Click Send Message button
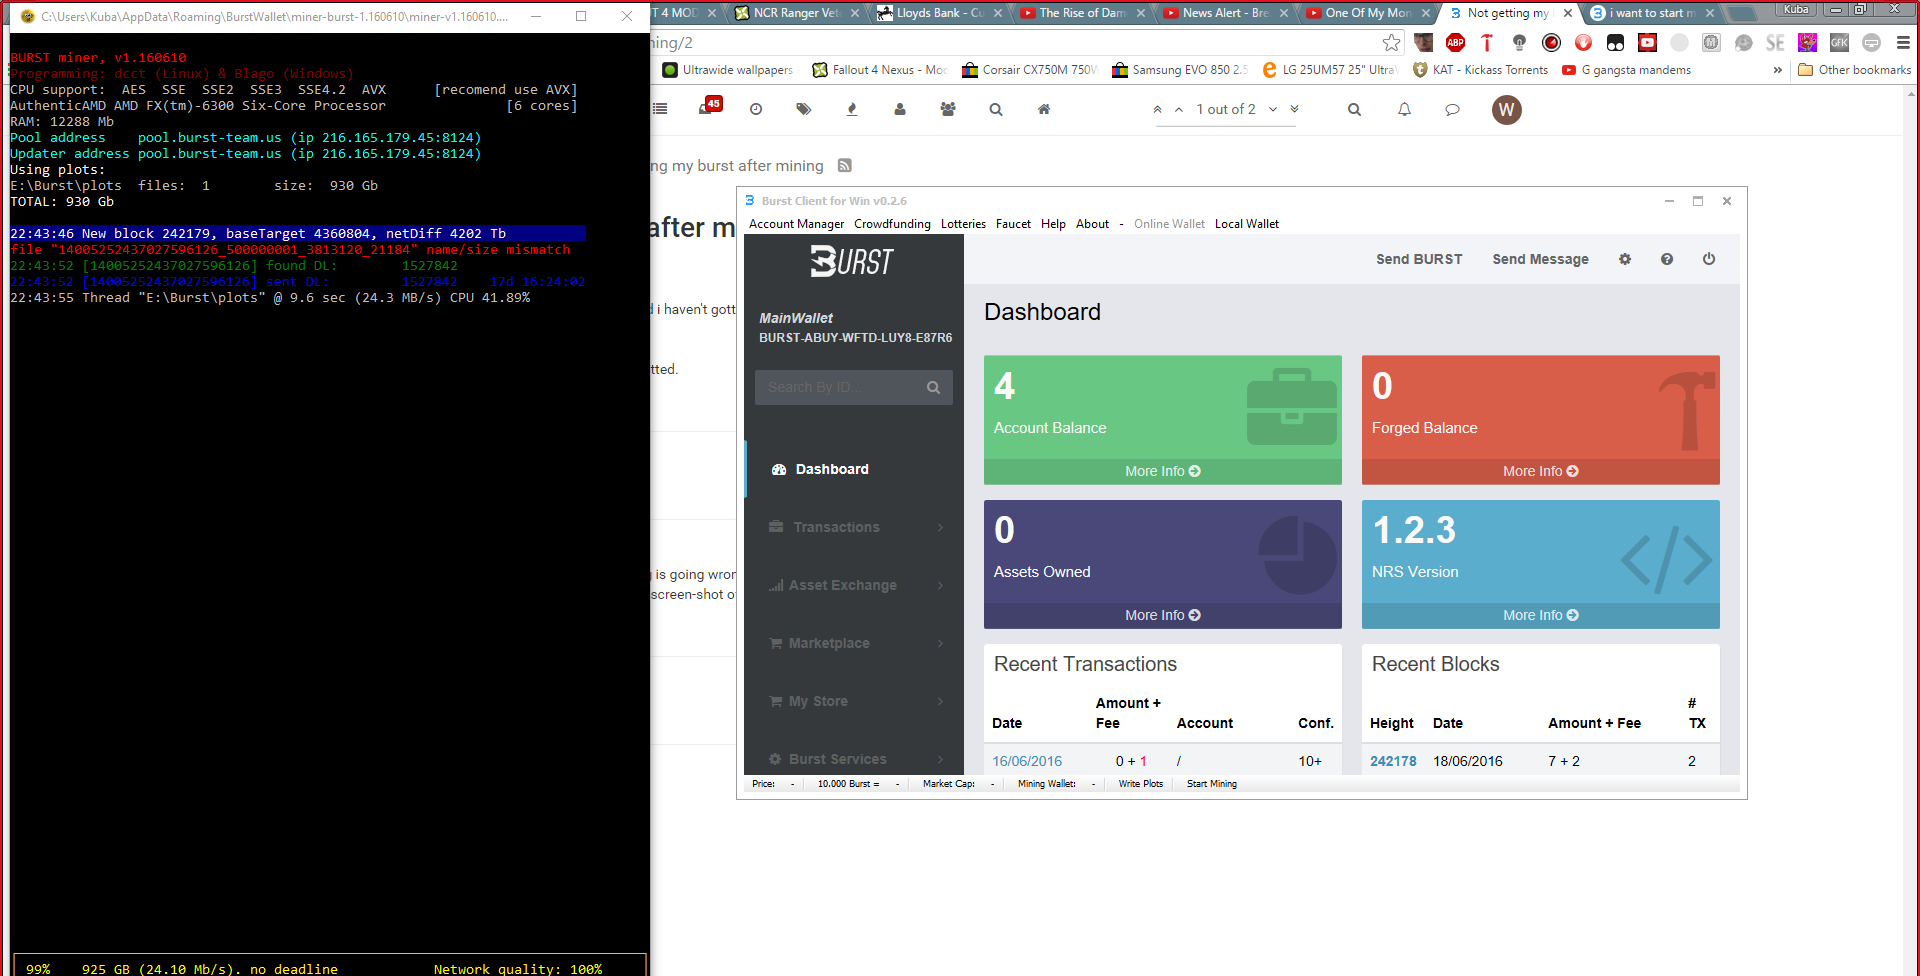This screenshot has height=976, width=1920. pos(1540,259)
